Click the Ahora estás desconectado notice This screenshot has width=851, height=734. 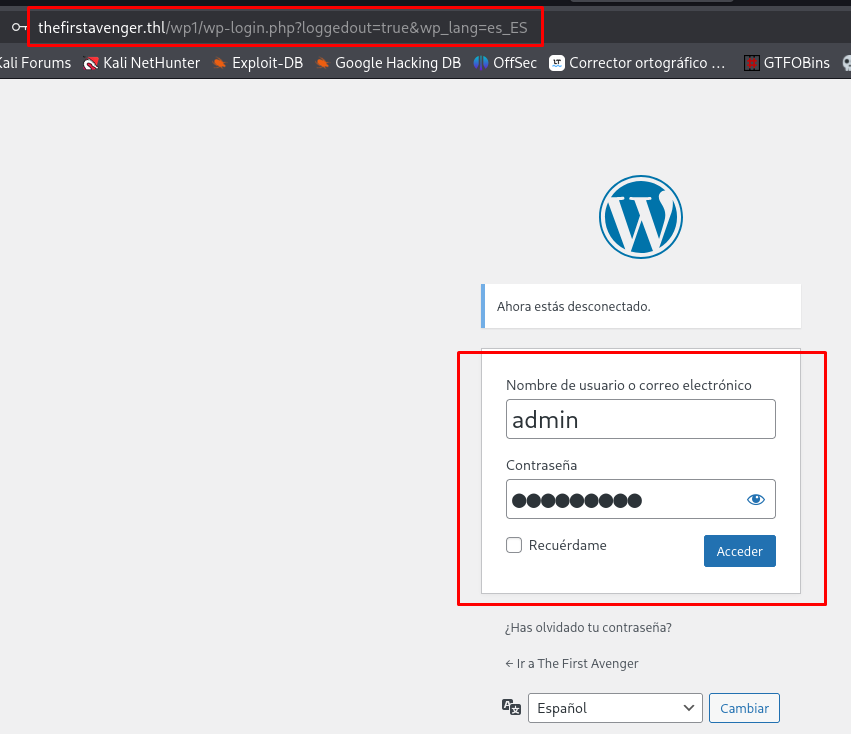[640, 306]
